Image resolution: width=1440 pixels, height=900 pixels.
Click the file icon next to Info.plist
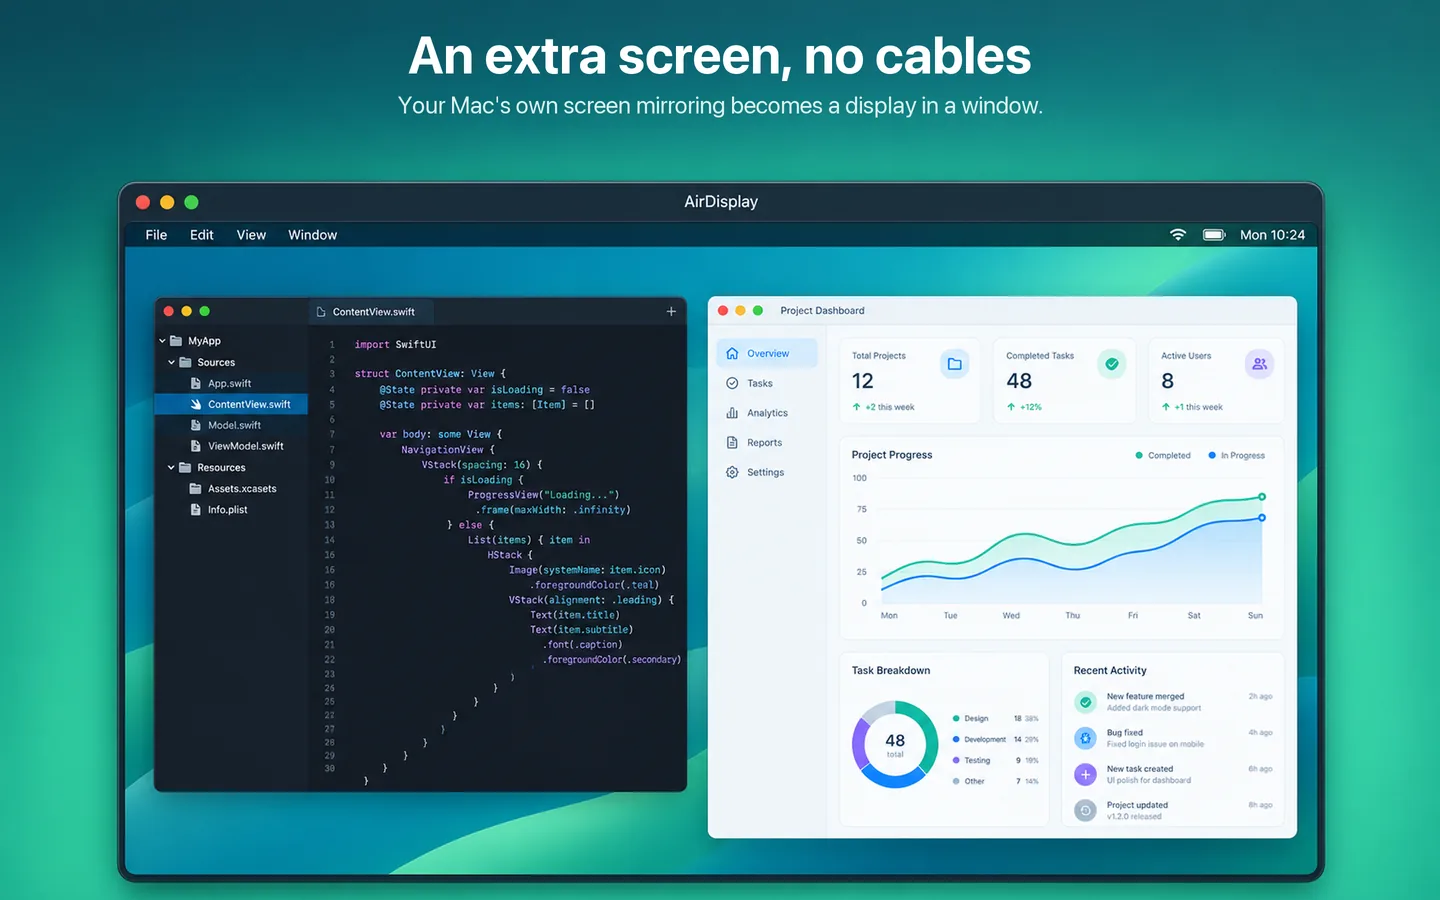click(x=196, y=510)
